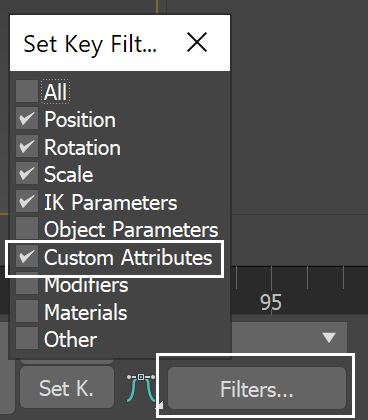Click the Object Parameters label text
The height and width of the screenshot is (420, 368).
[131, 230]
